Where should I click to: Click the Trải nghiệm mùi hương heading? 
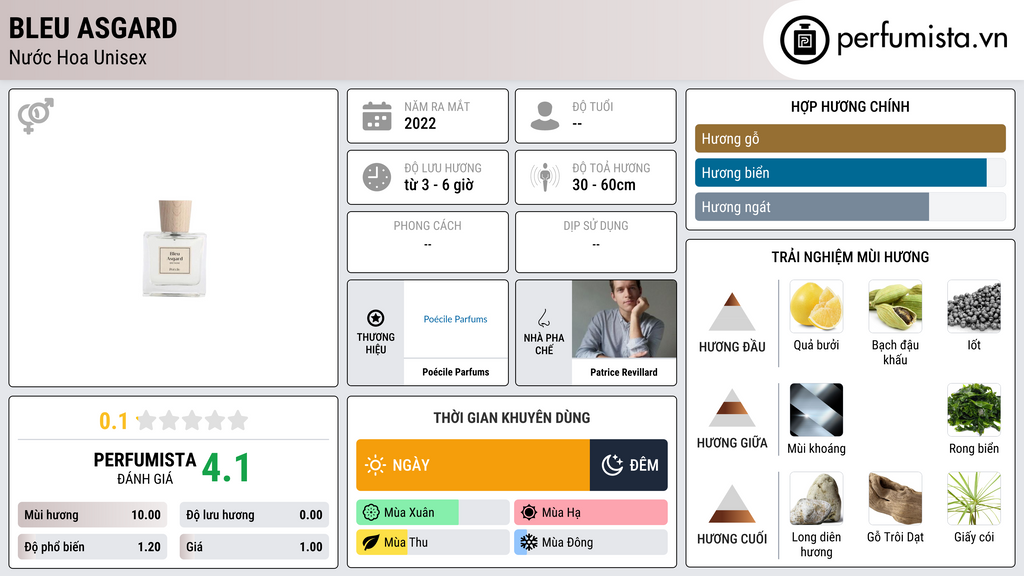tap(850, 257)
